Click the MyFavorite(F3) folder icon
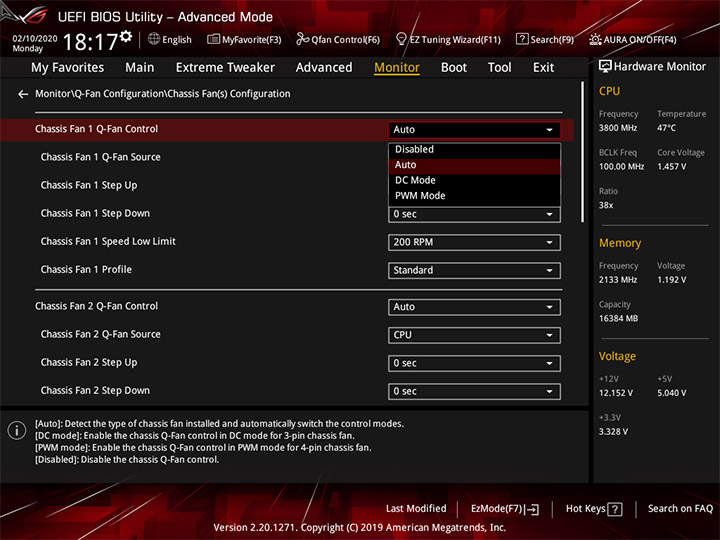Image resolution: width=720 pixels, height=540 pixels. tap(213, 39)
